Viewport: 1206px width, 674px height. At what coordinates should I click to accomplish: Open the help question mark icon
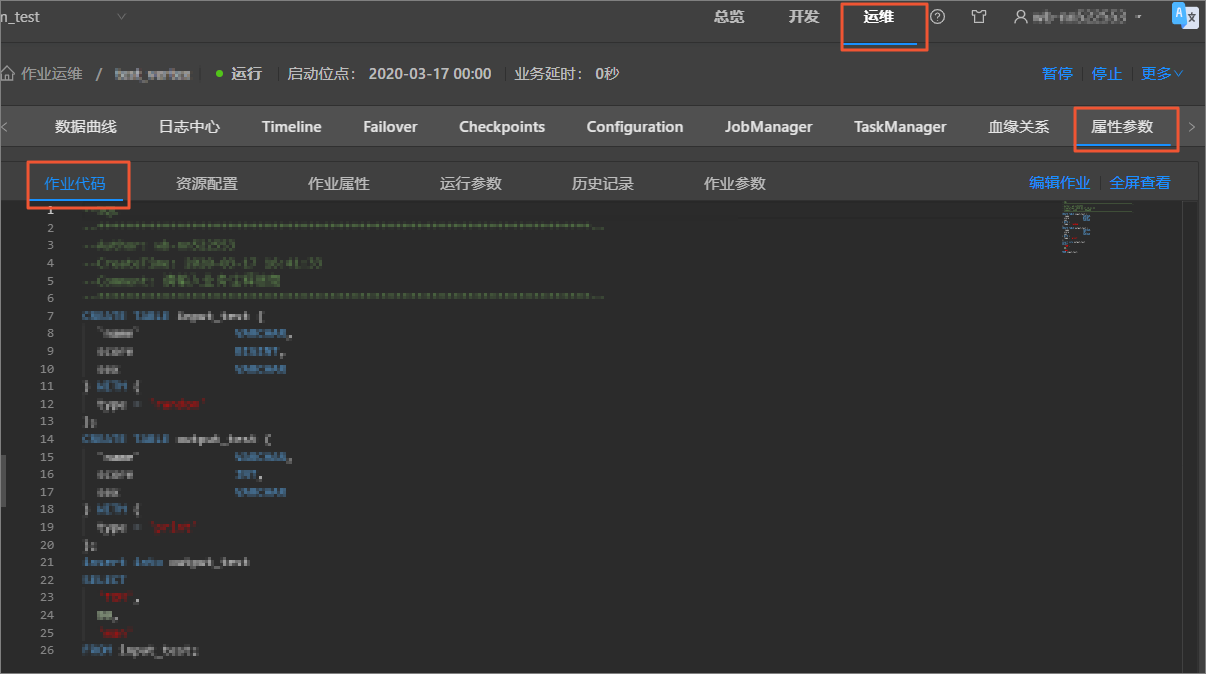click(x=937, y=17)
